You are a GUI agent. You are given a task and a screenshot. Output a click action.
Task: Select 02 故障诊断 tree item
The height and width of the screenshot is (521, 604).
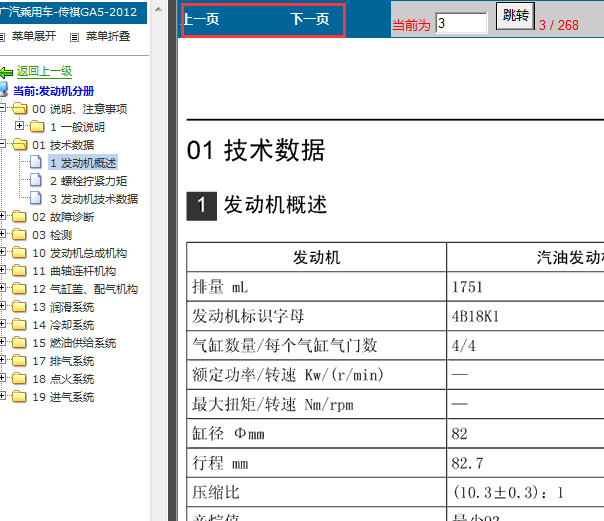coord(63,217)
